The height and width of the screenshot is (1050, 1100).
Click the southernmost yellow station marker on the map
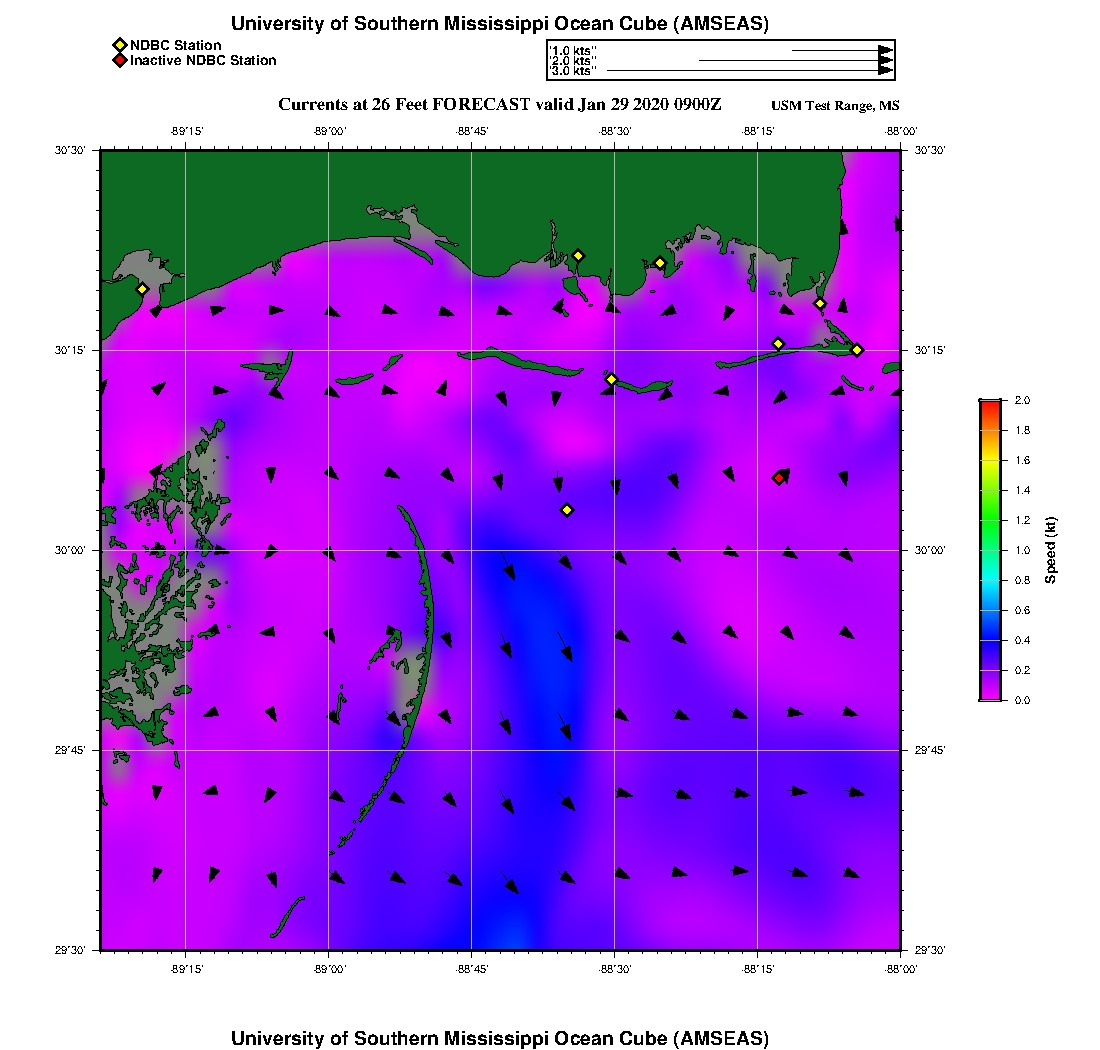pos(567,510)
